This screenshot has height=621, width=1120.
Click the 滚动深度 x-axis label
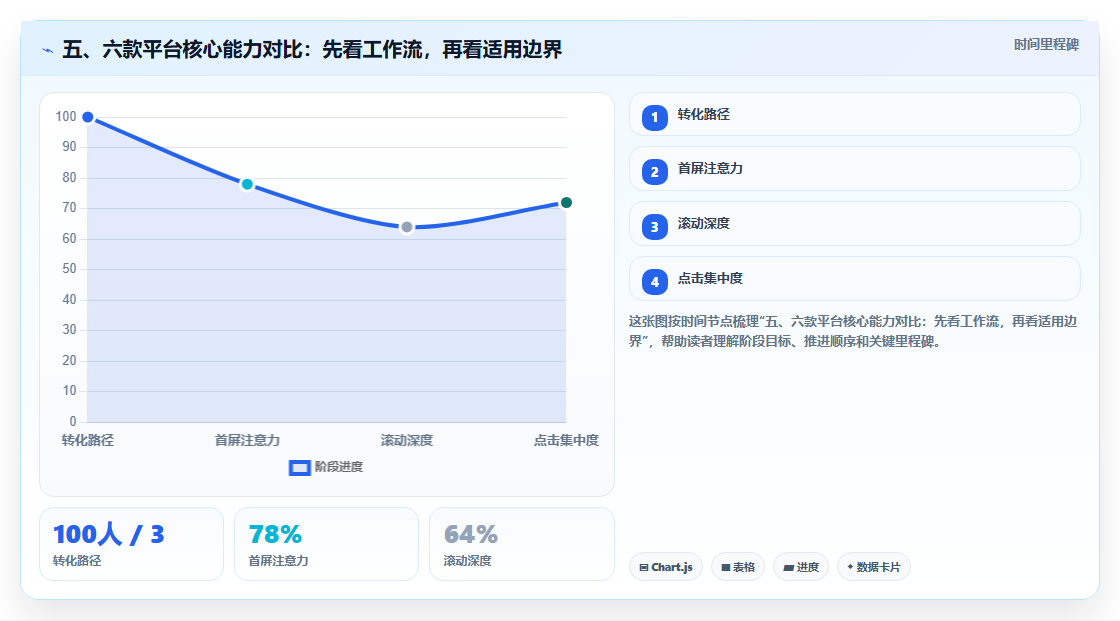(x=406, y=441)
